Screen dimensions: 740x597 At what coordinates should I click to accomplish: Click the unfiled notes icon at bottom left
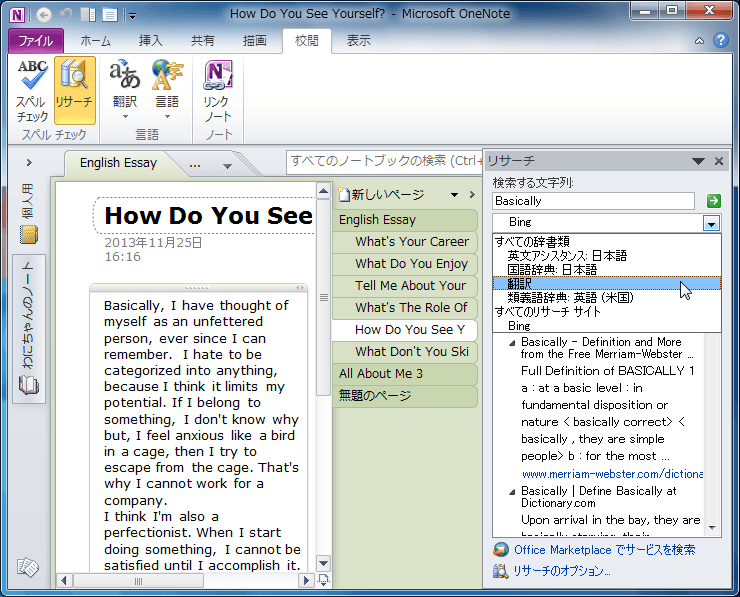[28, 567]
